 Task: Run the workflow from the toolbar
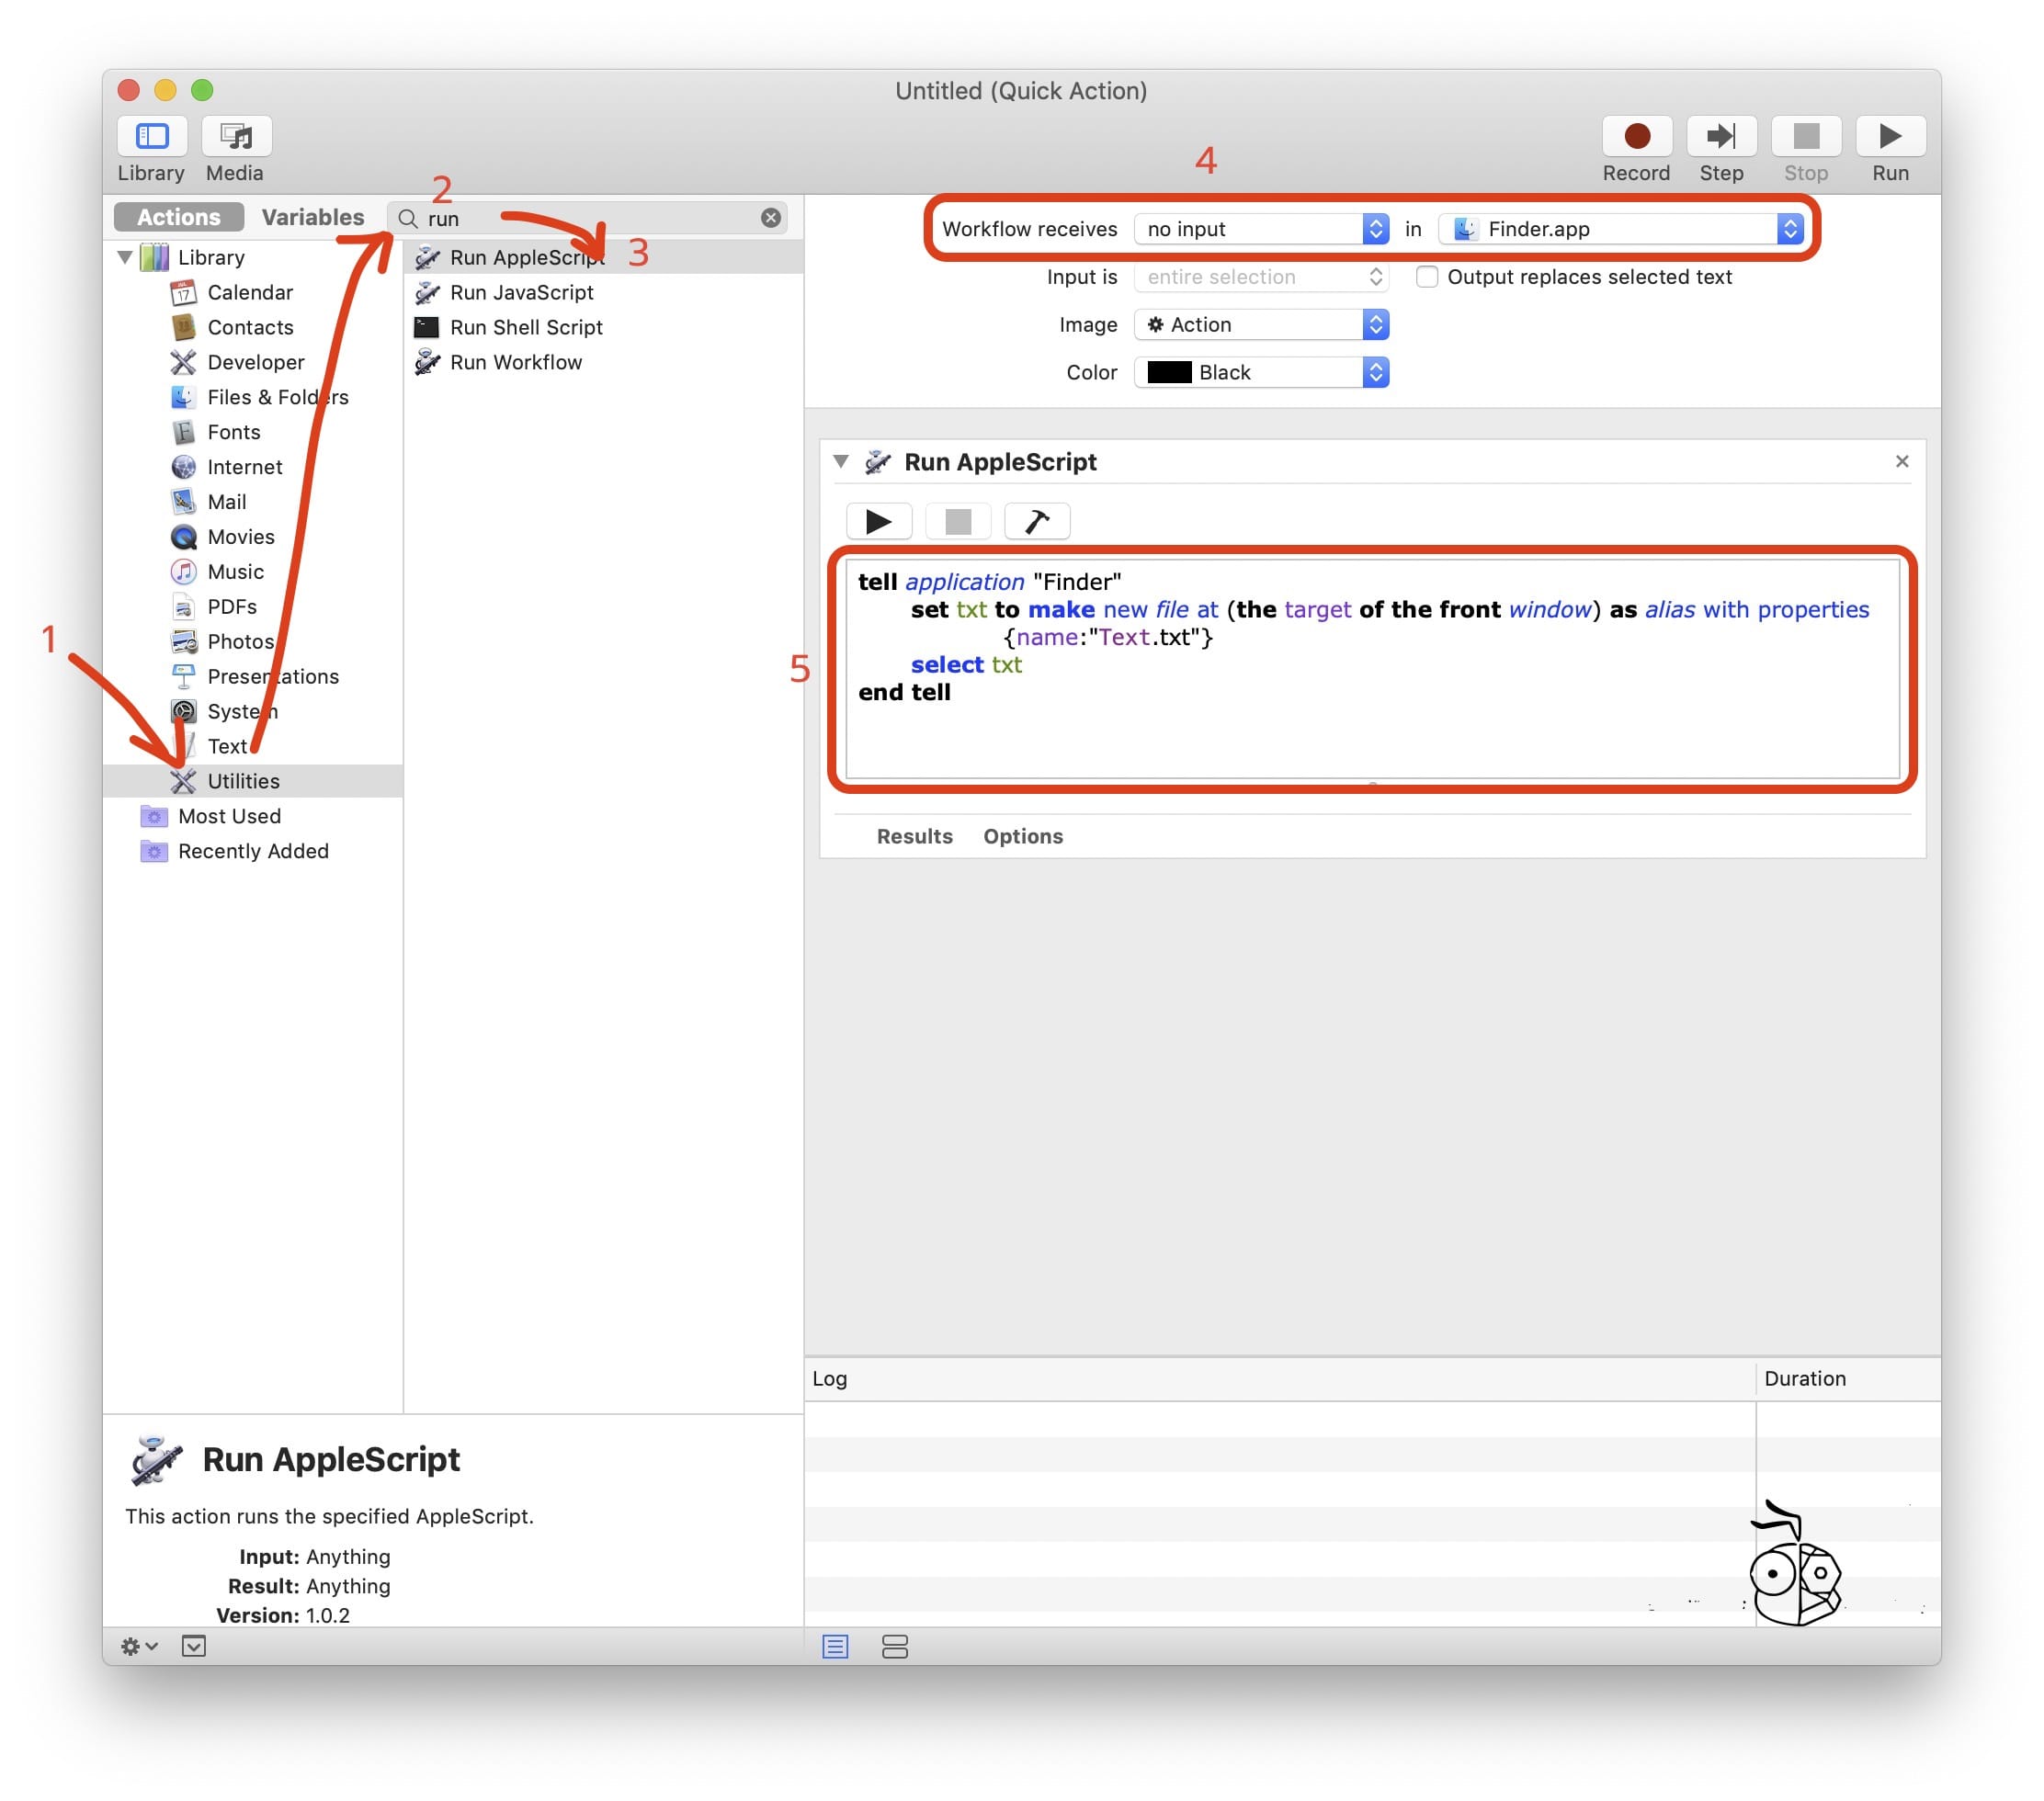[1889, 136]
